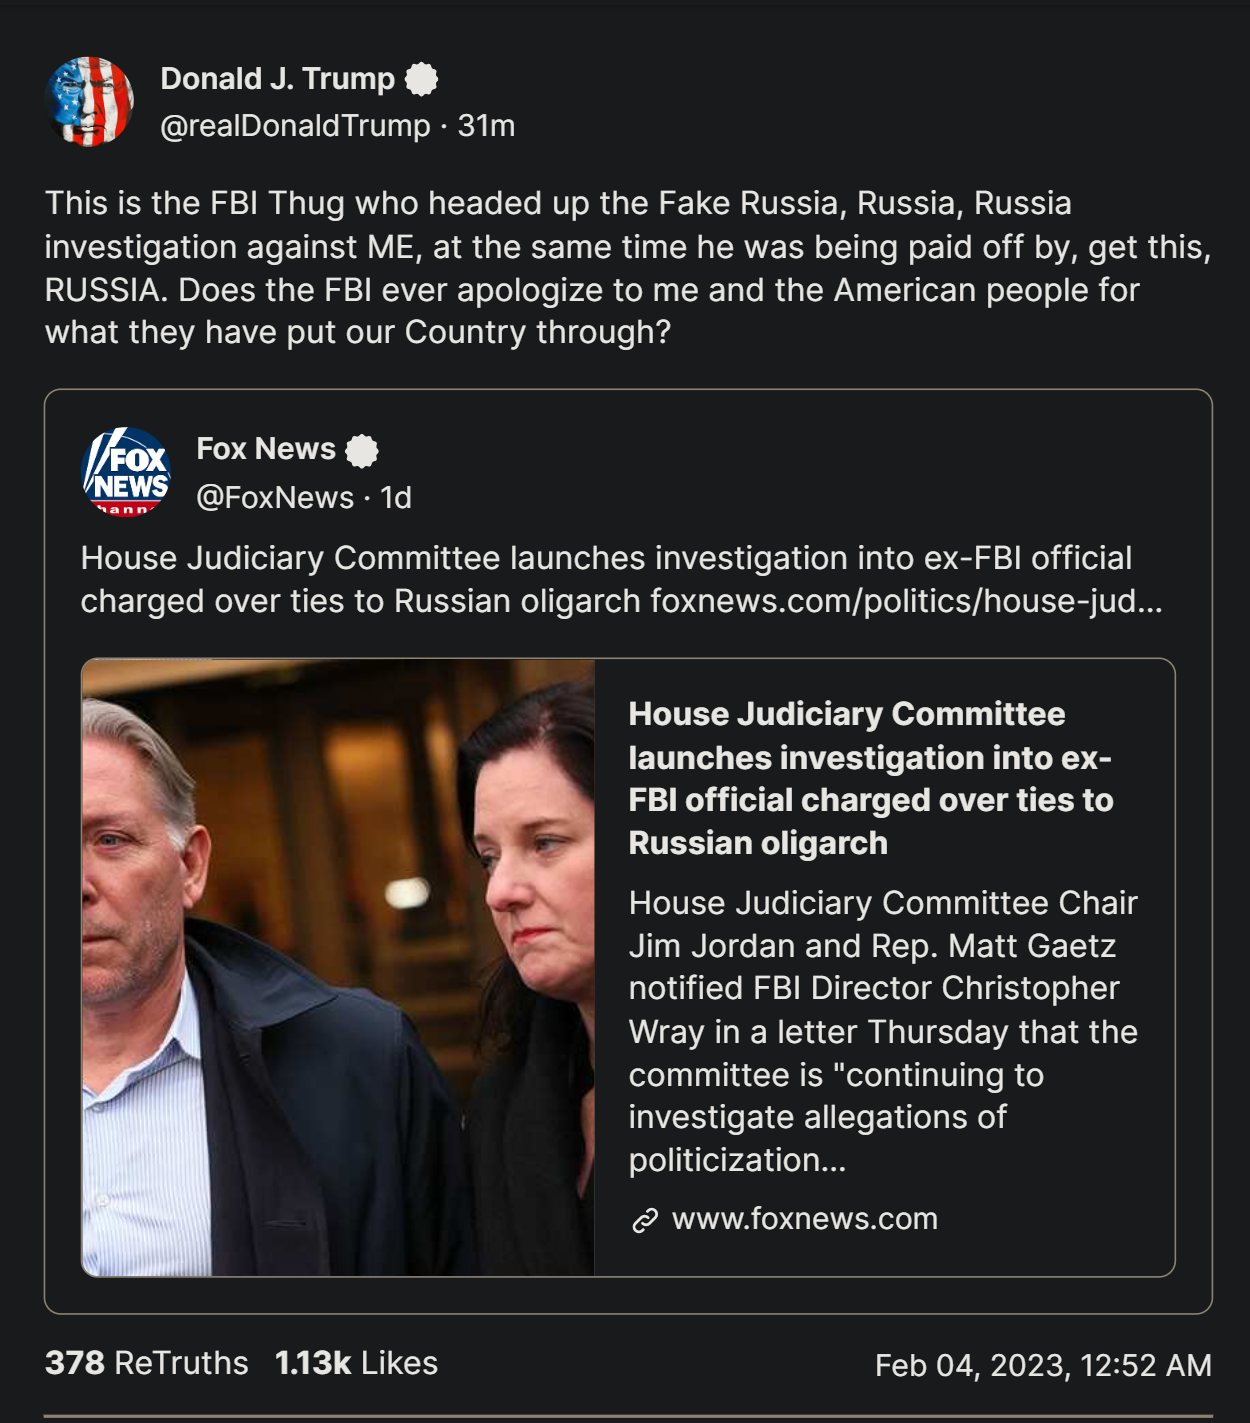Click the verified badge beside Donald J. Trump
The height and width of the screenshot is (1423, 1250).
(421, 79)
